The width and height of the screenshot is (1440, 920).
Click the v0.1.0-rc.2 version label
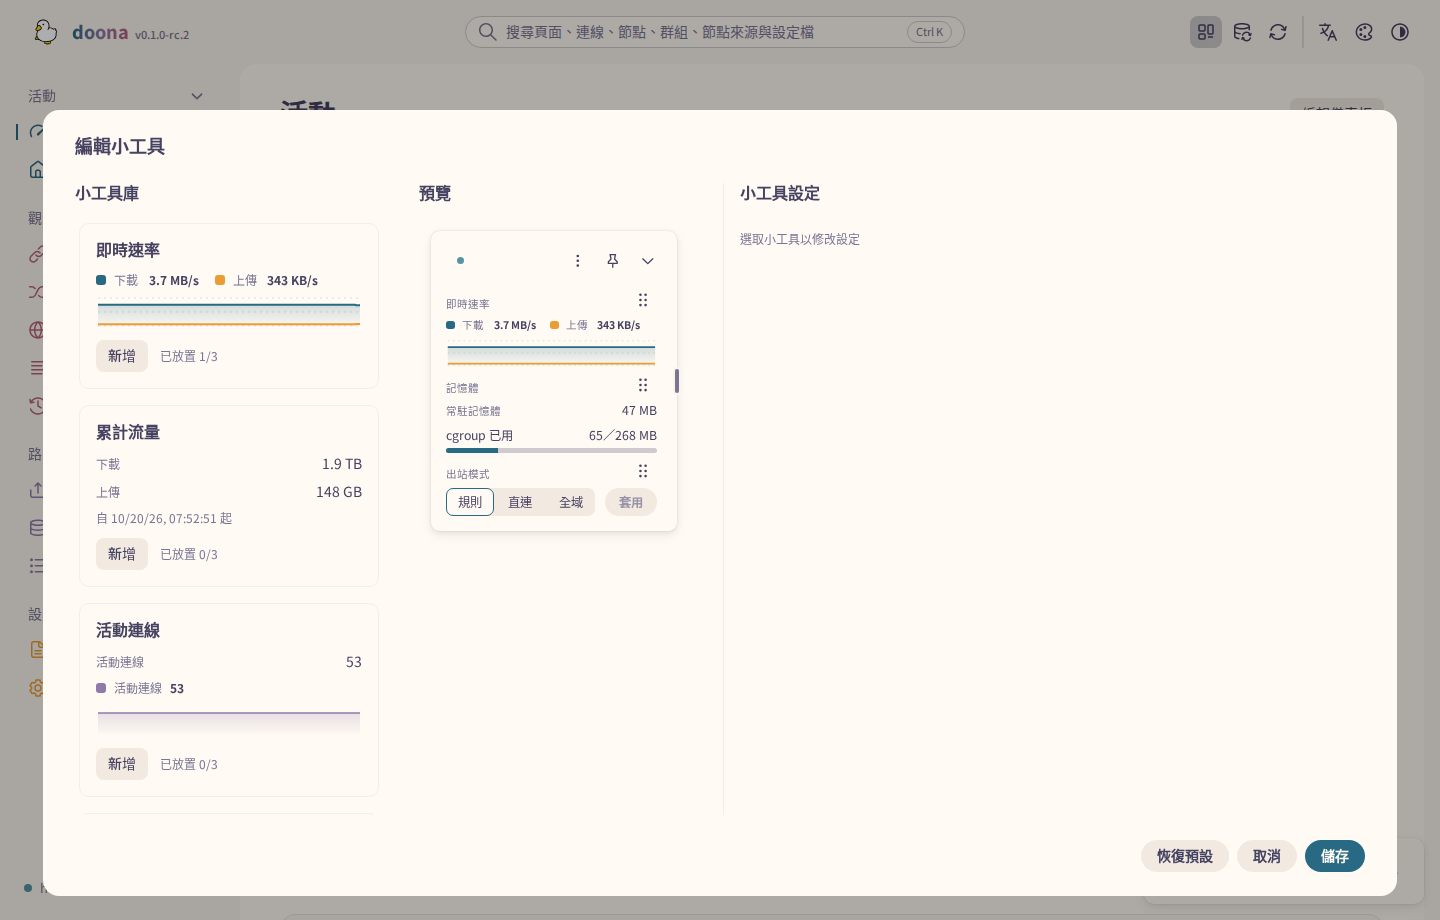coord(162,35)
